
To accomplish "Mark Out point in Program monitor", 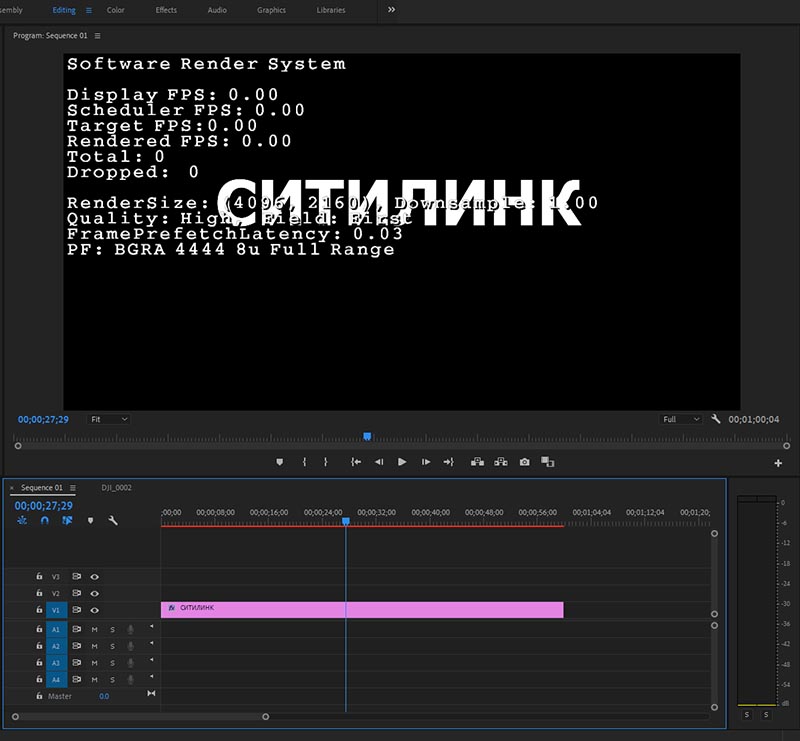I will point(326,462).
